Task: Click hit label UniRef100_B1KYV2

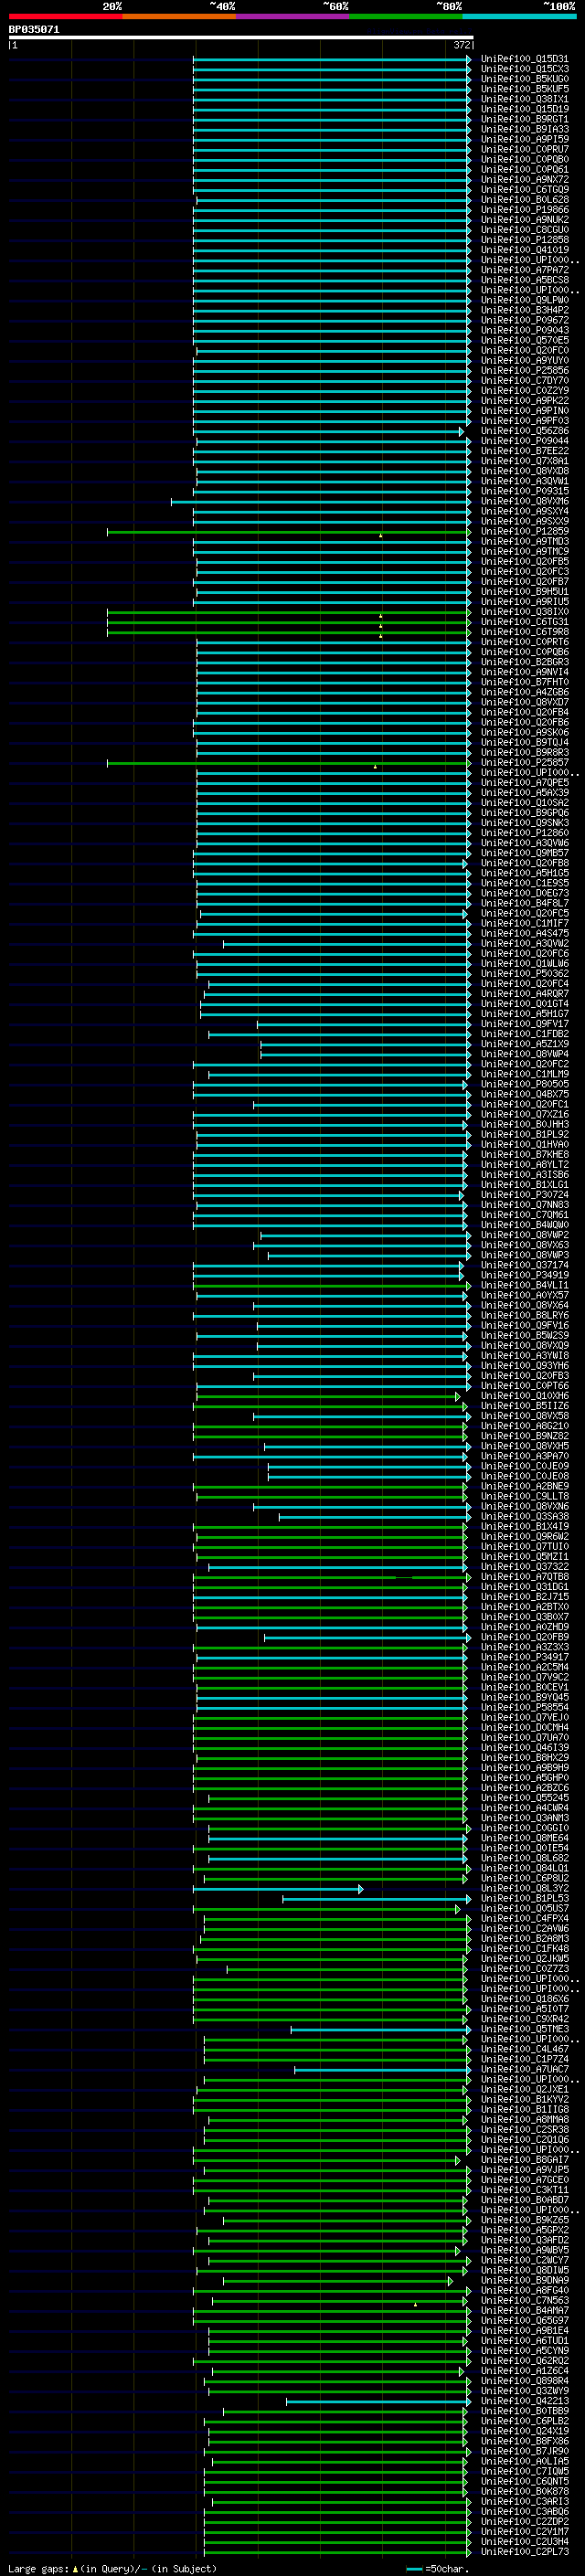Action: coord(525,2099)
